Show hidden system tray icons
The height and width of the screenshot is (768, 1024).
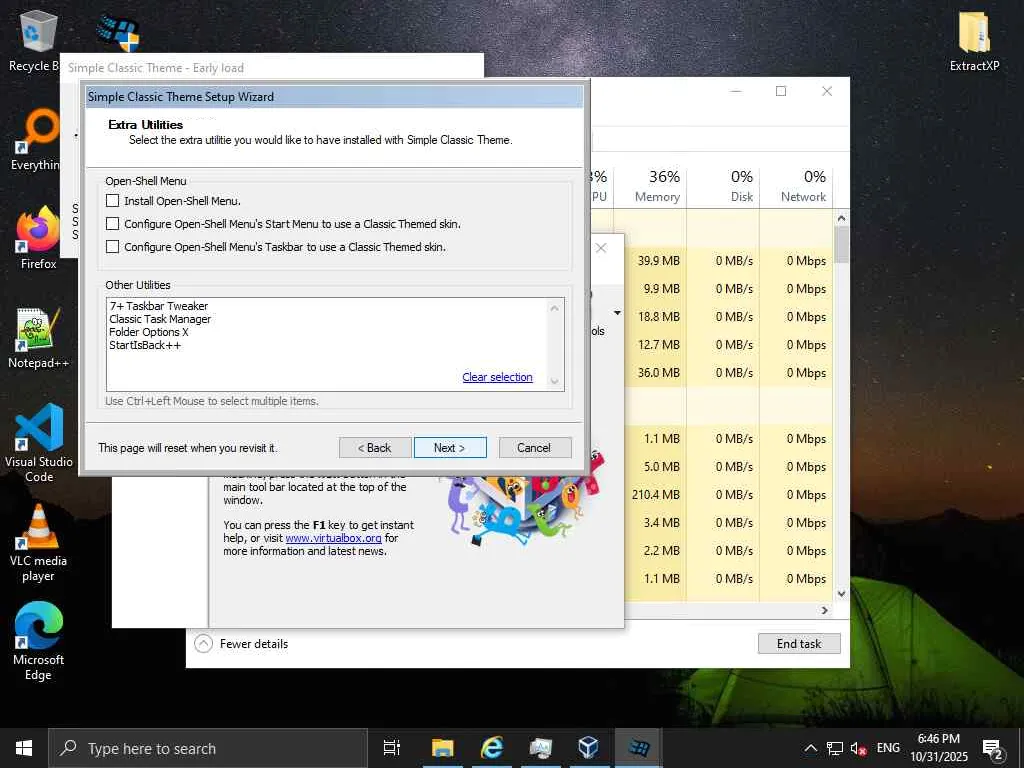(810, 748)
